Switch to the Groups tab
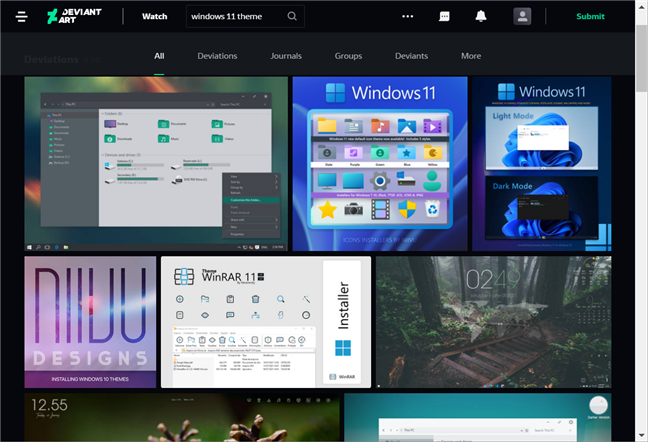 pos(348,56)
